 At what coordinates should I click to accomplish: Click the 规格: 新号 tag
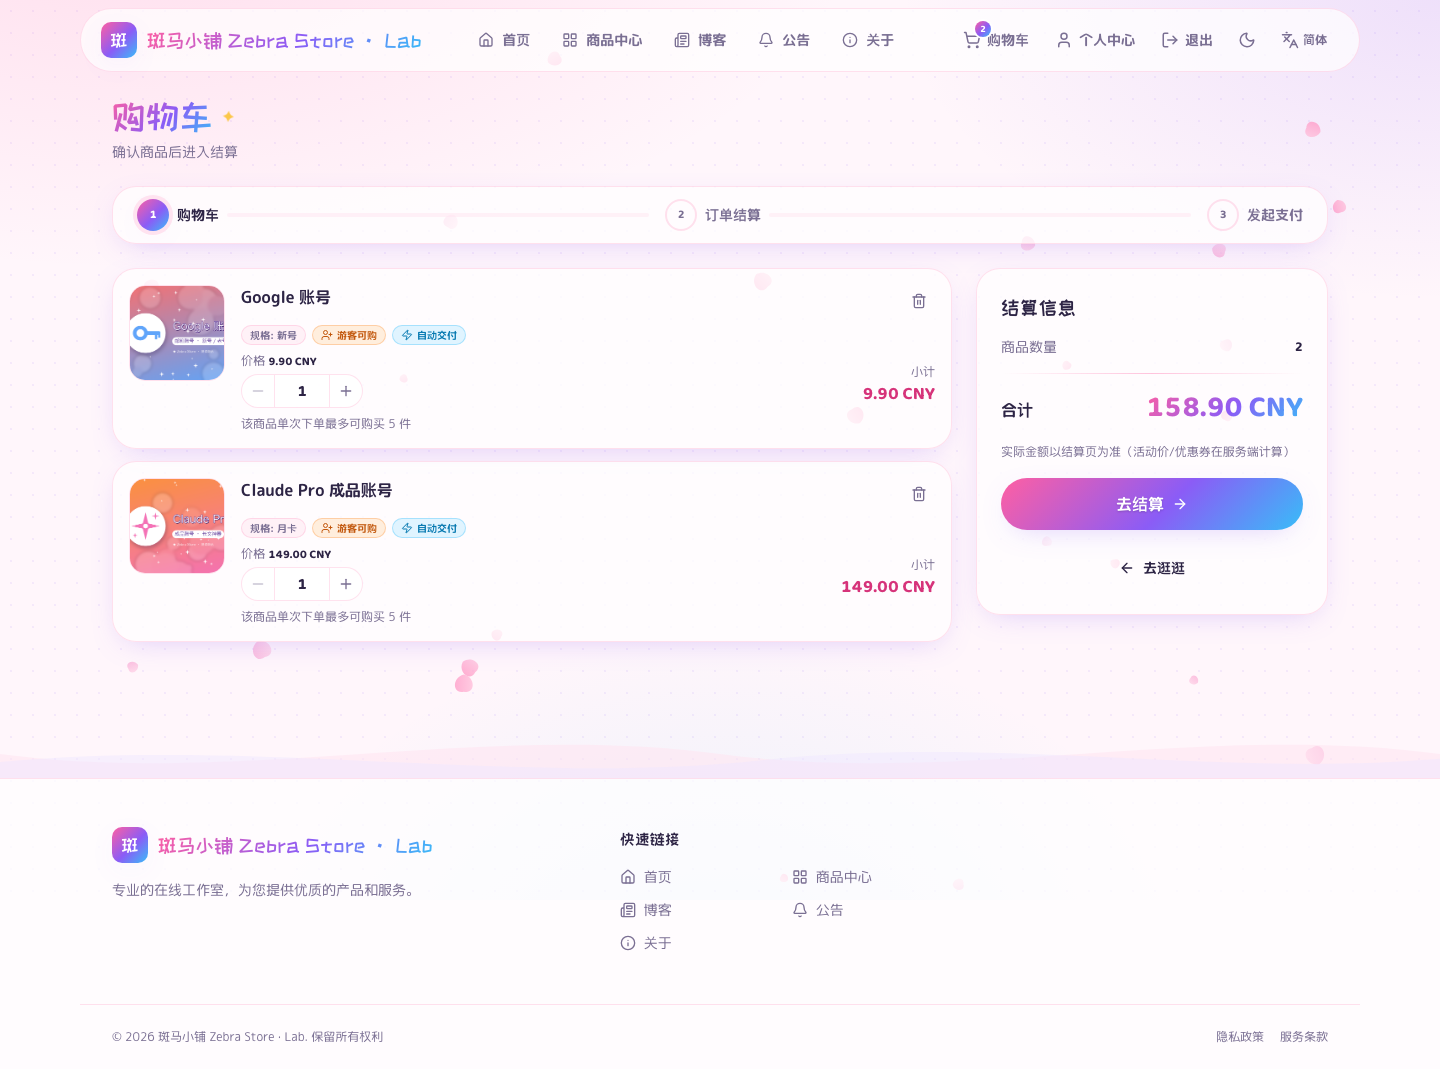[x=273, y=335]
